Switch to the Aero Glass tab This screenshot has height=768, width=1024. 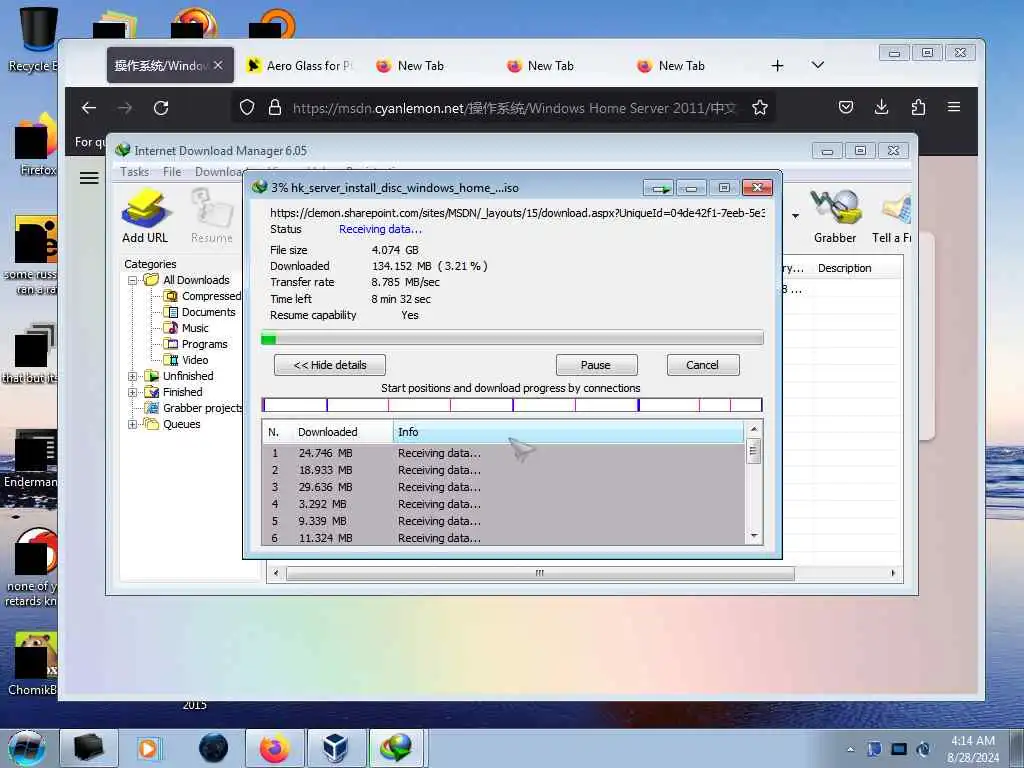pos(299,65)
